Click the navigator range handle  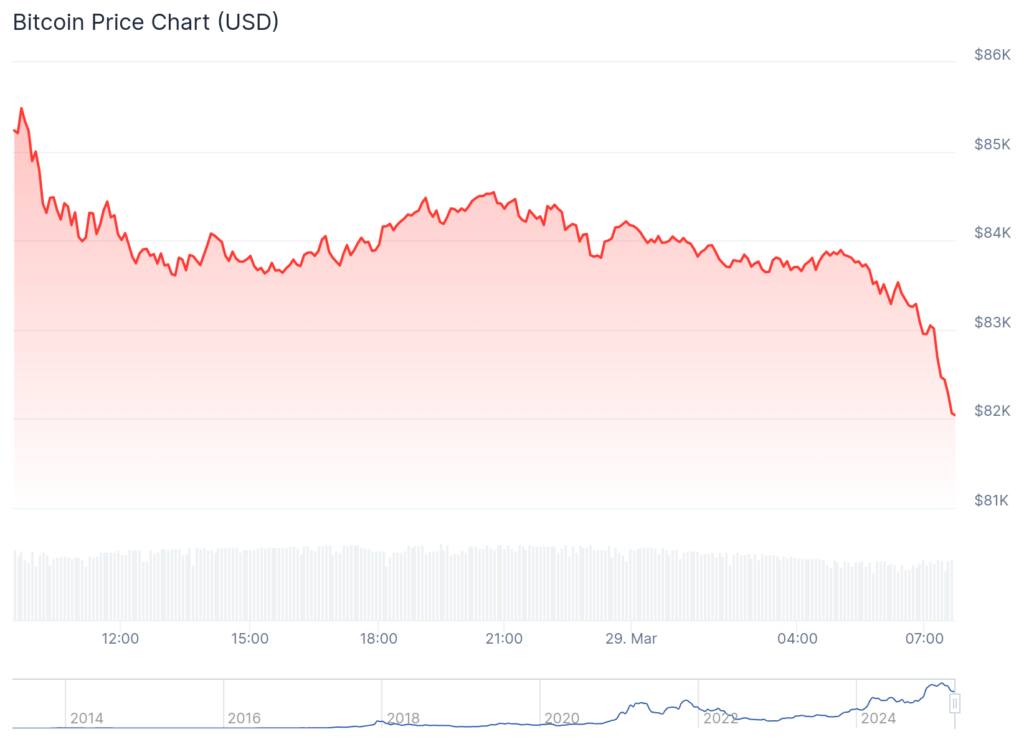(x=955, y=704)
